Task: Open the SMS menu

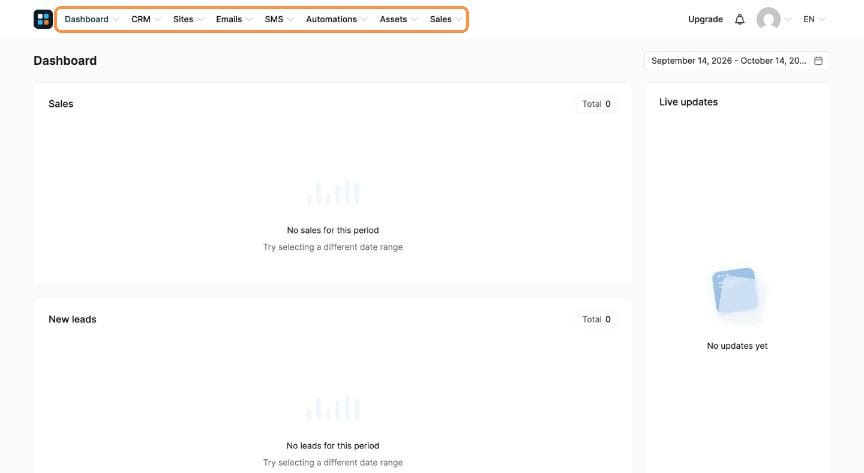Action: 279,19
